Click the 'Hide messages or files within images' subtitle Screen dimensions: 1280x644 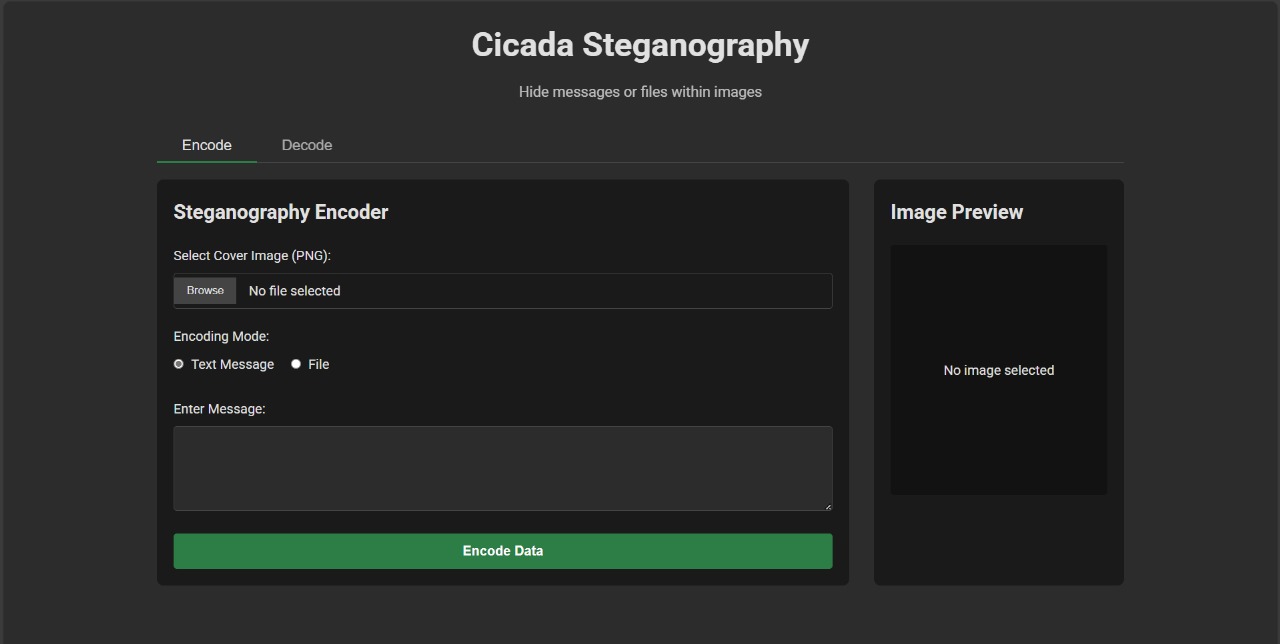640,92
